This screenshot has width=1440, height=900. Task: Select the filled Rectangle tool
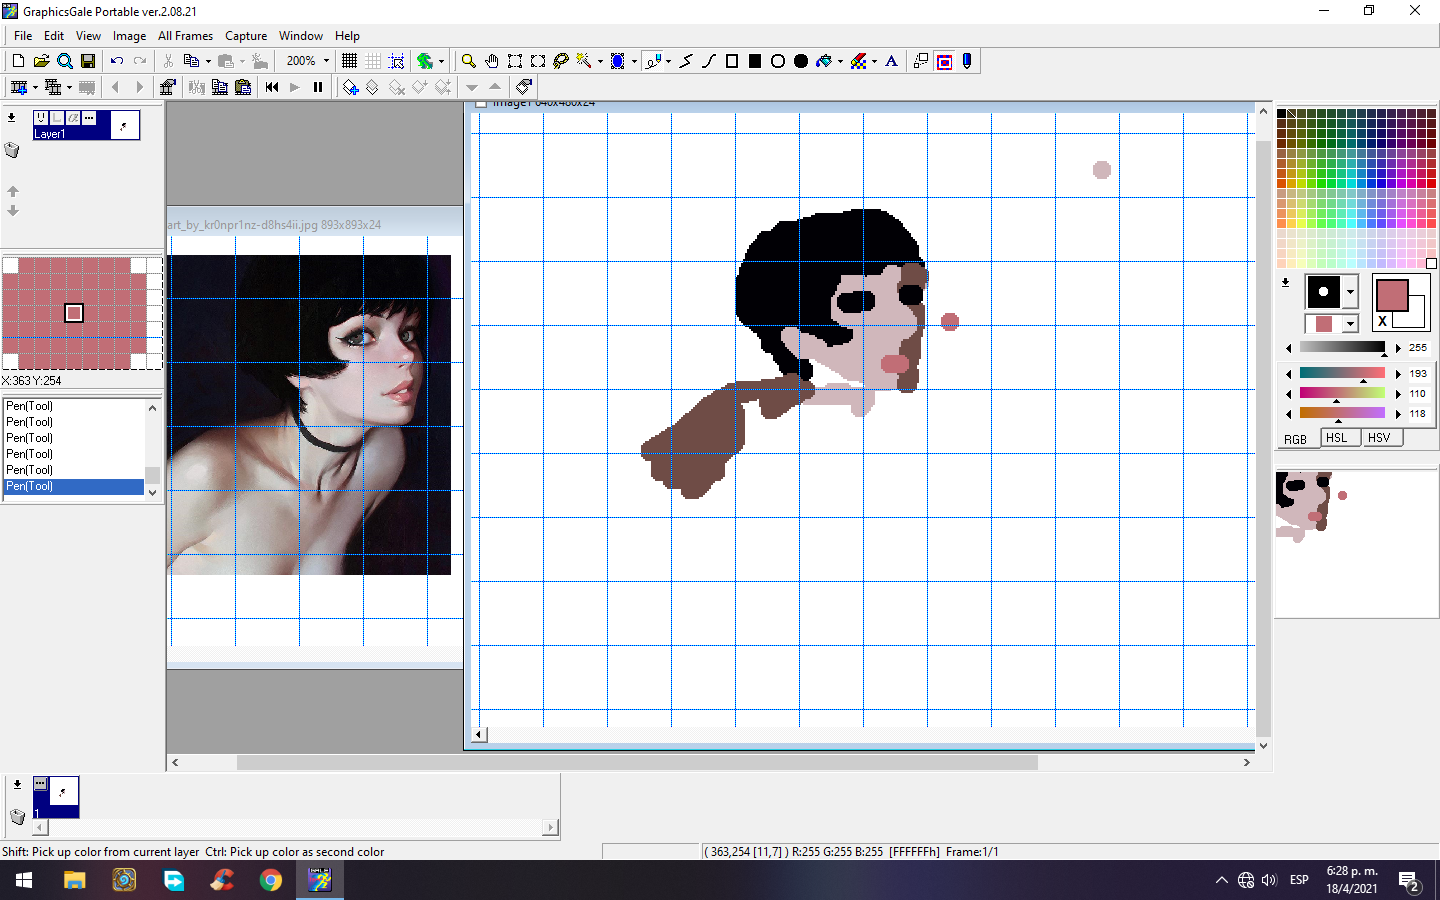(x=755, y=61)
